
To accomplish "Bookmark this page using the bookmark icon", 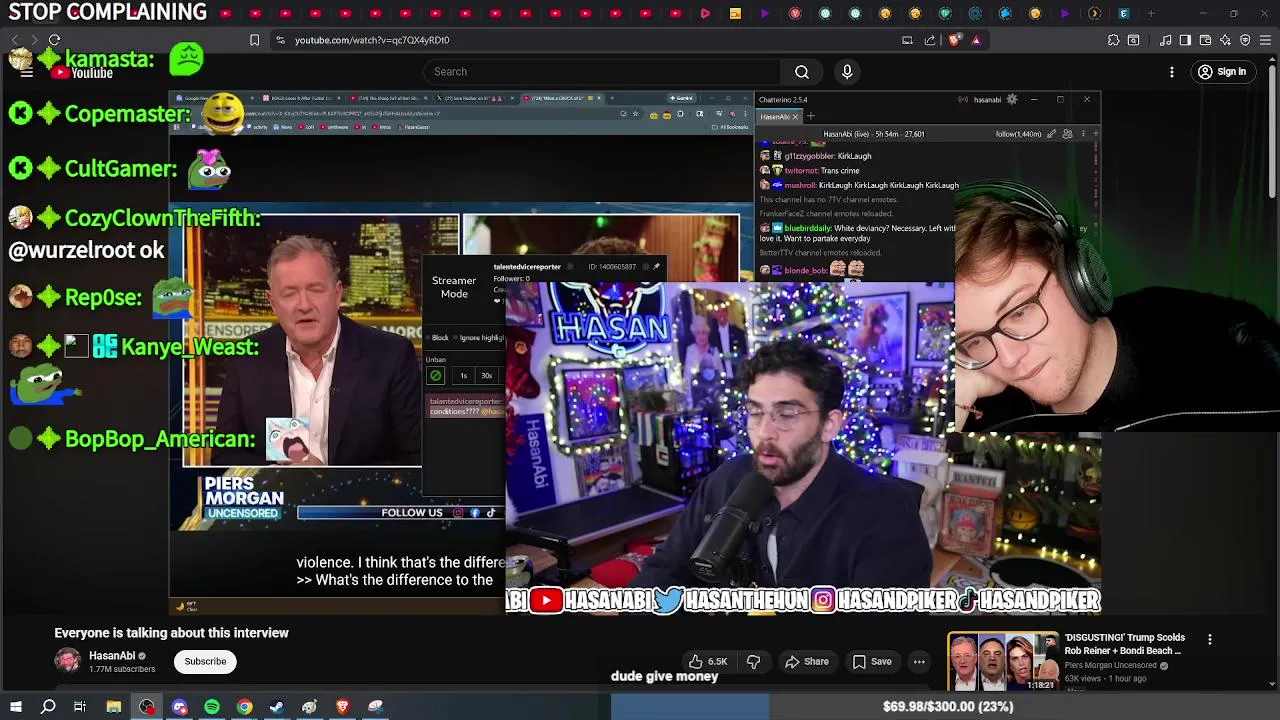I will pyautogui.click(x=254, y=40).
